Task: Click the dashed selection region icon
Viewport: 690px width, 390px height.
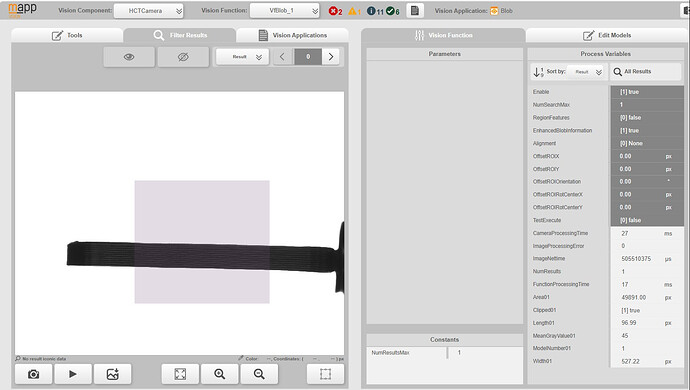Action: pyautogui.click(x=325, y=374)
